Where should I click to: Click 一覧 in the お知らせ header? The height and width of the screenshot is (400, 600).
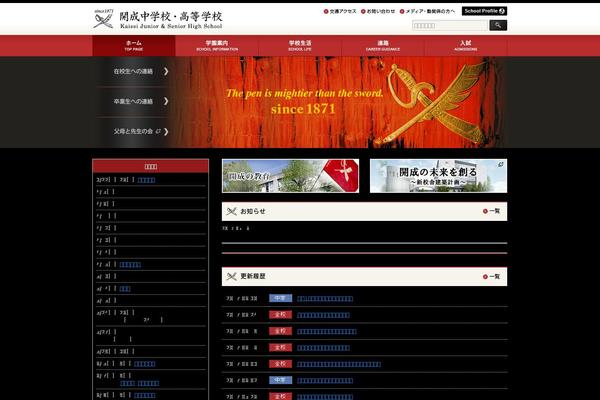491,211
